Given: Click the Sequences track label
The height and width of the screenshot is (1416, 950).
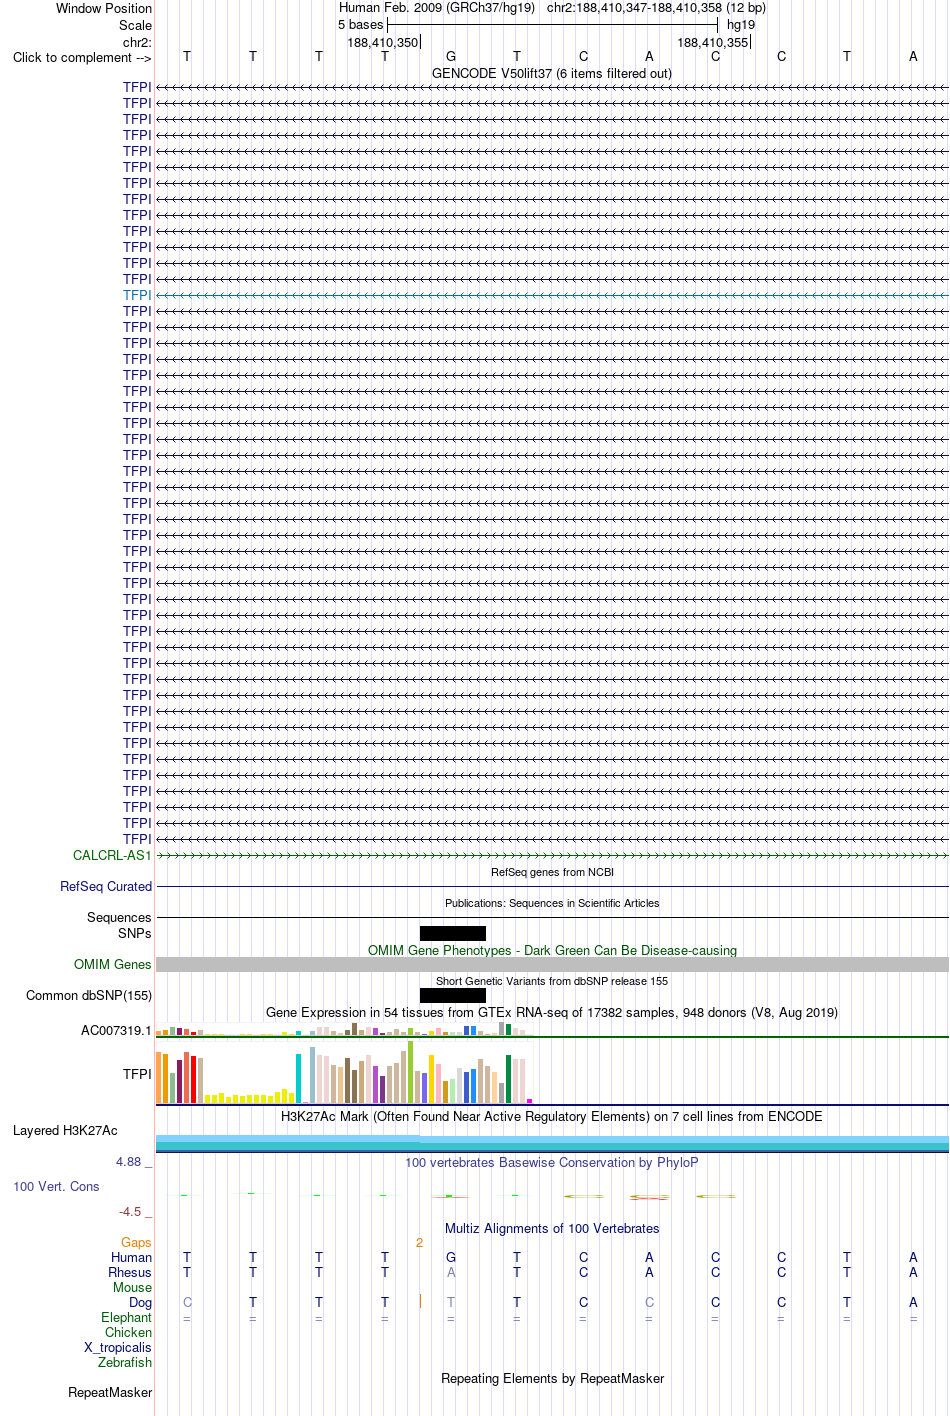Looking at the screenshot, I should click(119, 917).
